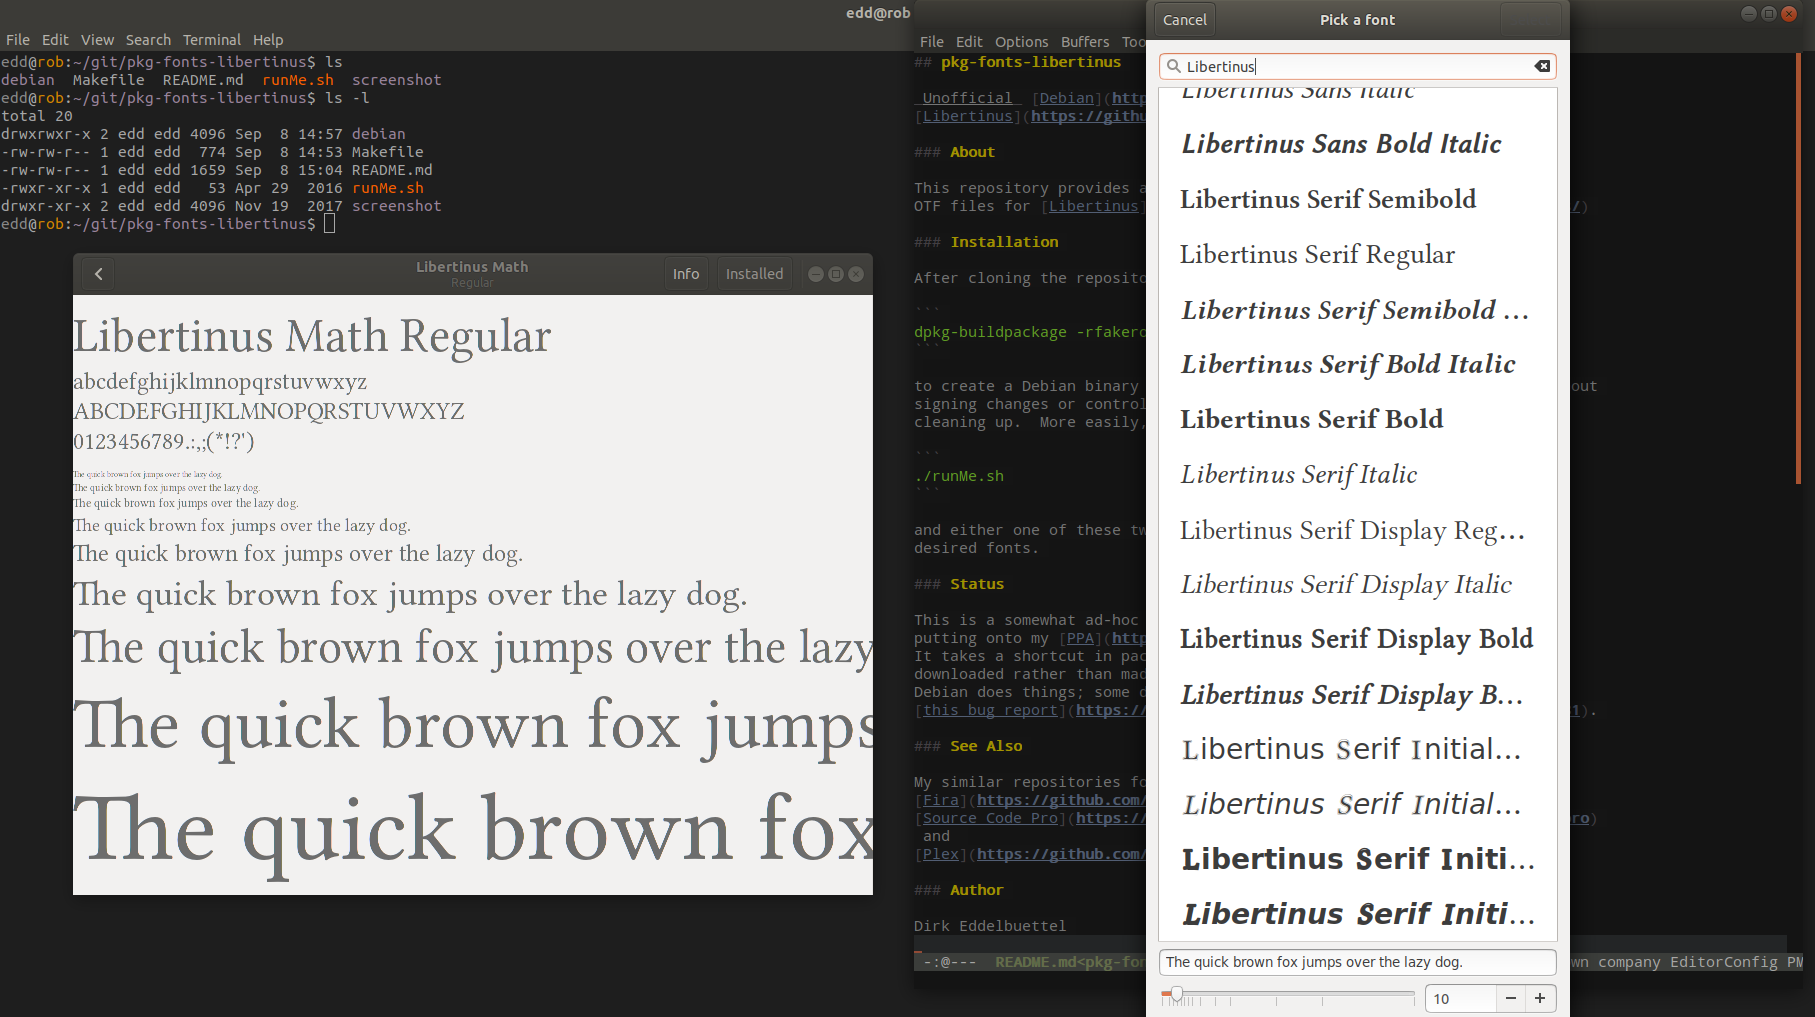Image resolution: width=1815 pixels, height=1017 pixels.
Task: Click the Libertinus Math Regular sample heading
Action: [312, 336]
